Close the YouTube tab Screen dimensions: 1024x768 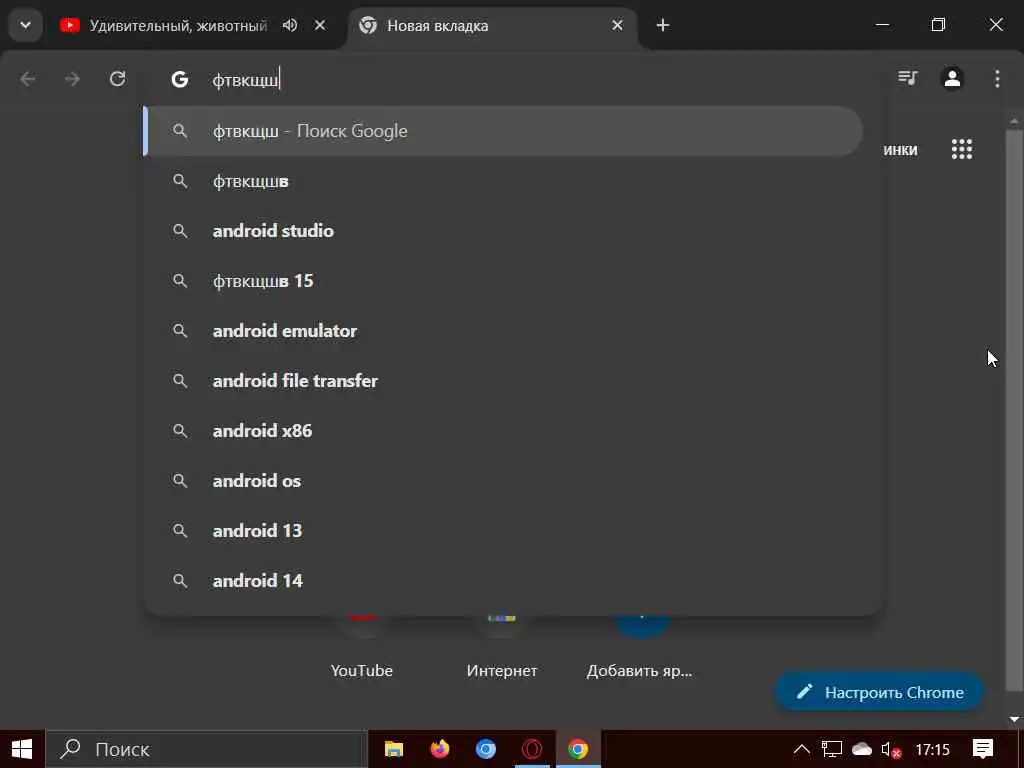(320, 25)
